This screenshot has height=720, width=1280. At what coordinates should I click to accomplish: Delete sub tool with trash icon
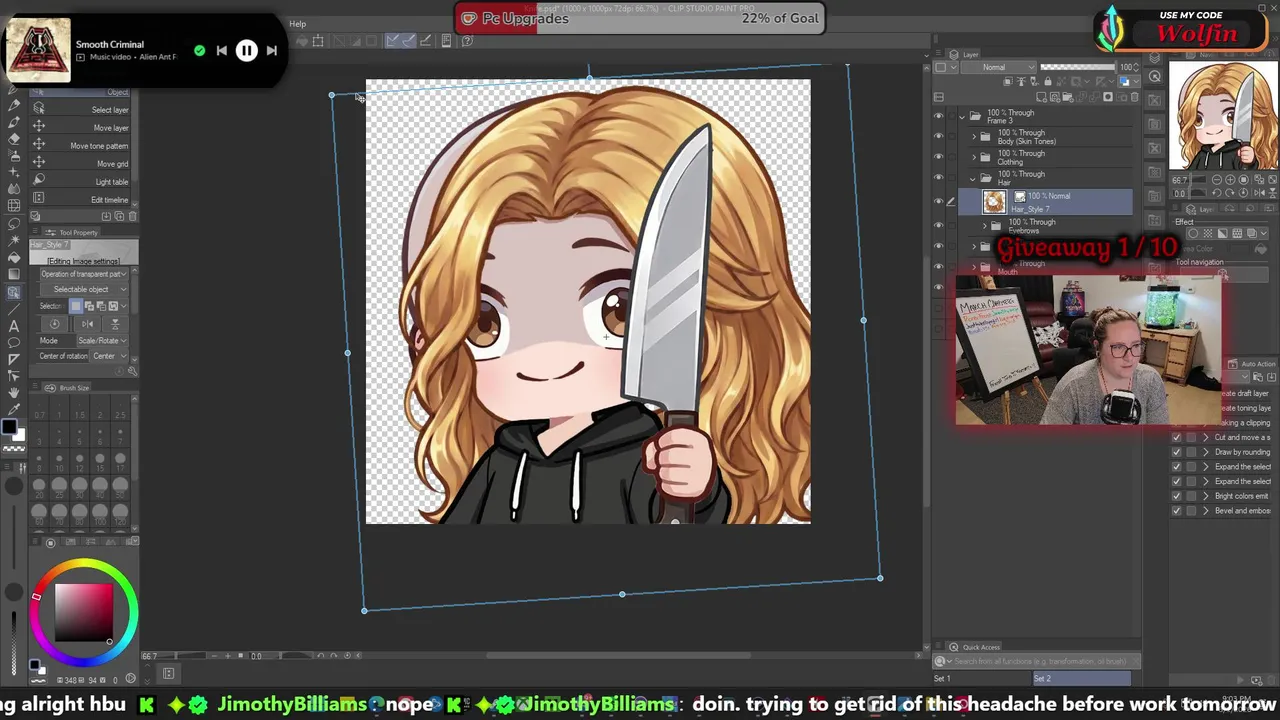[x=132, y=216]
